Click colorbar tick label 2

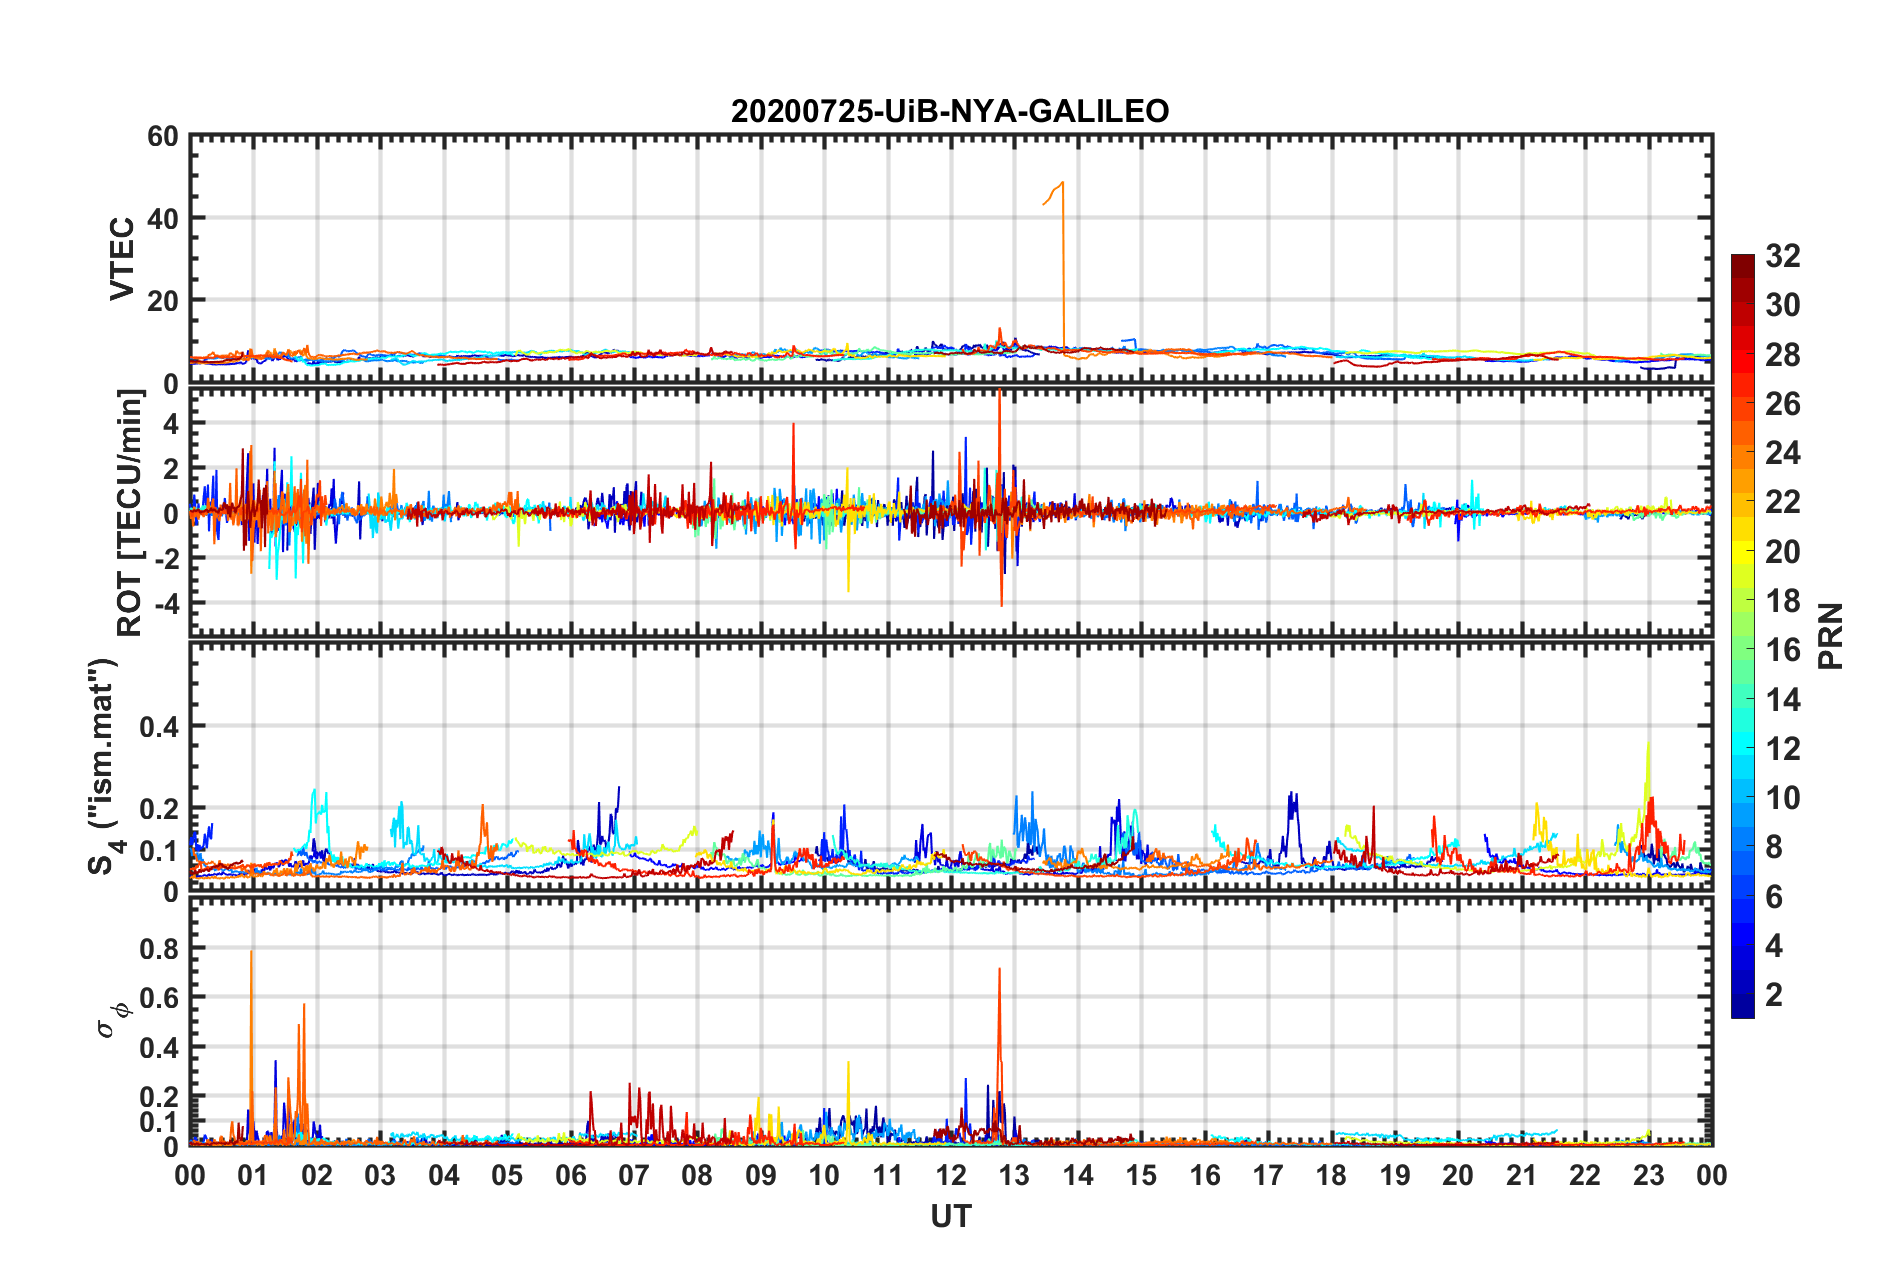[1774, 994]
